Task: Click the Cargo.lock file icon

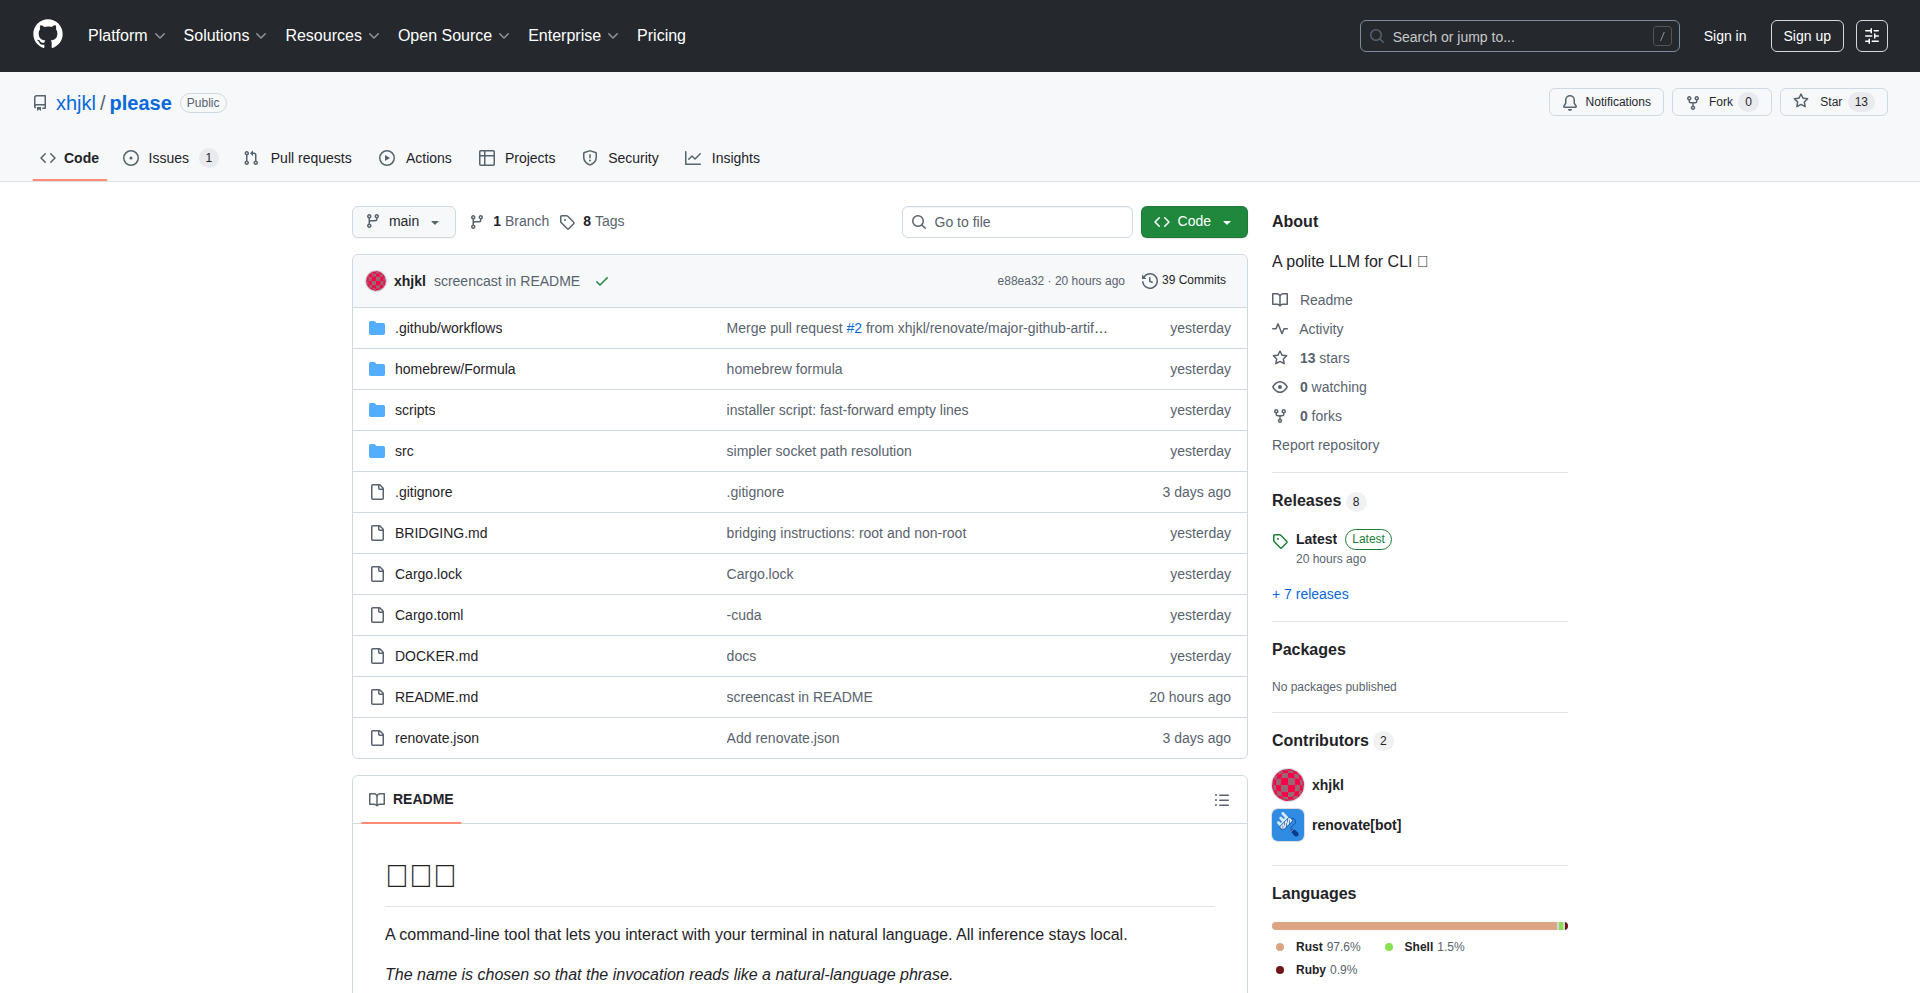Action: coord(377,574)
